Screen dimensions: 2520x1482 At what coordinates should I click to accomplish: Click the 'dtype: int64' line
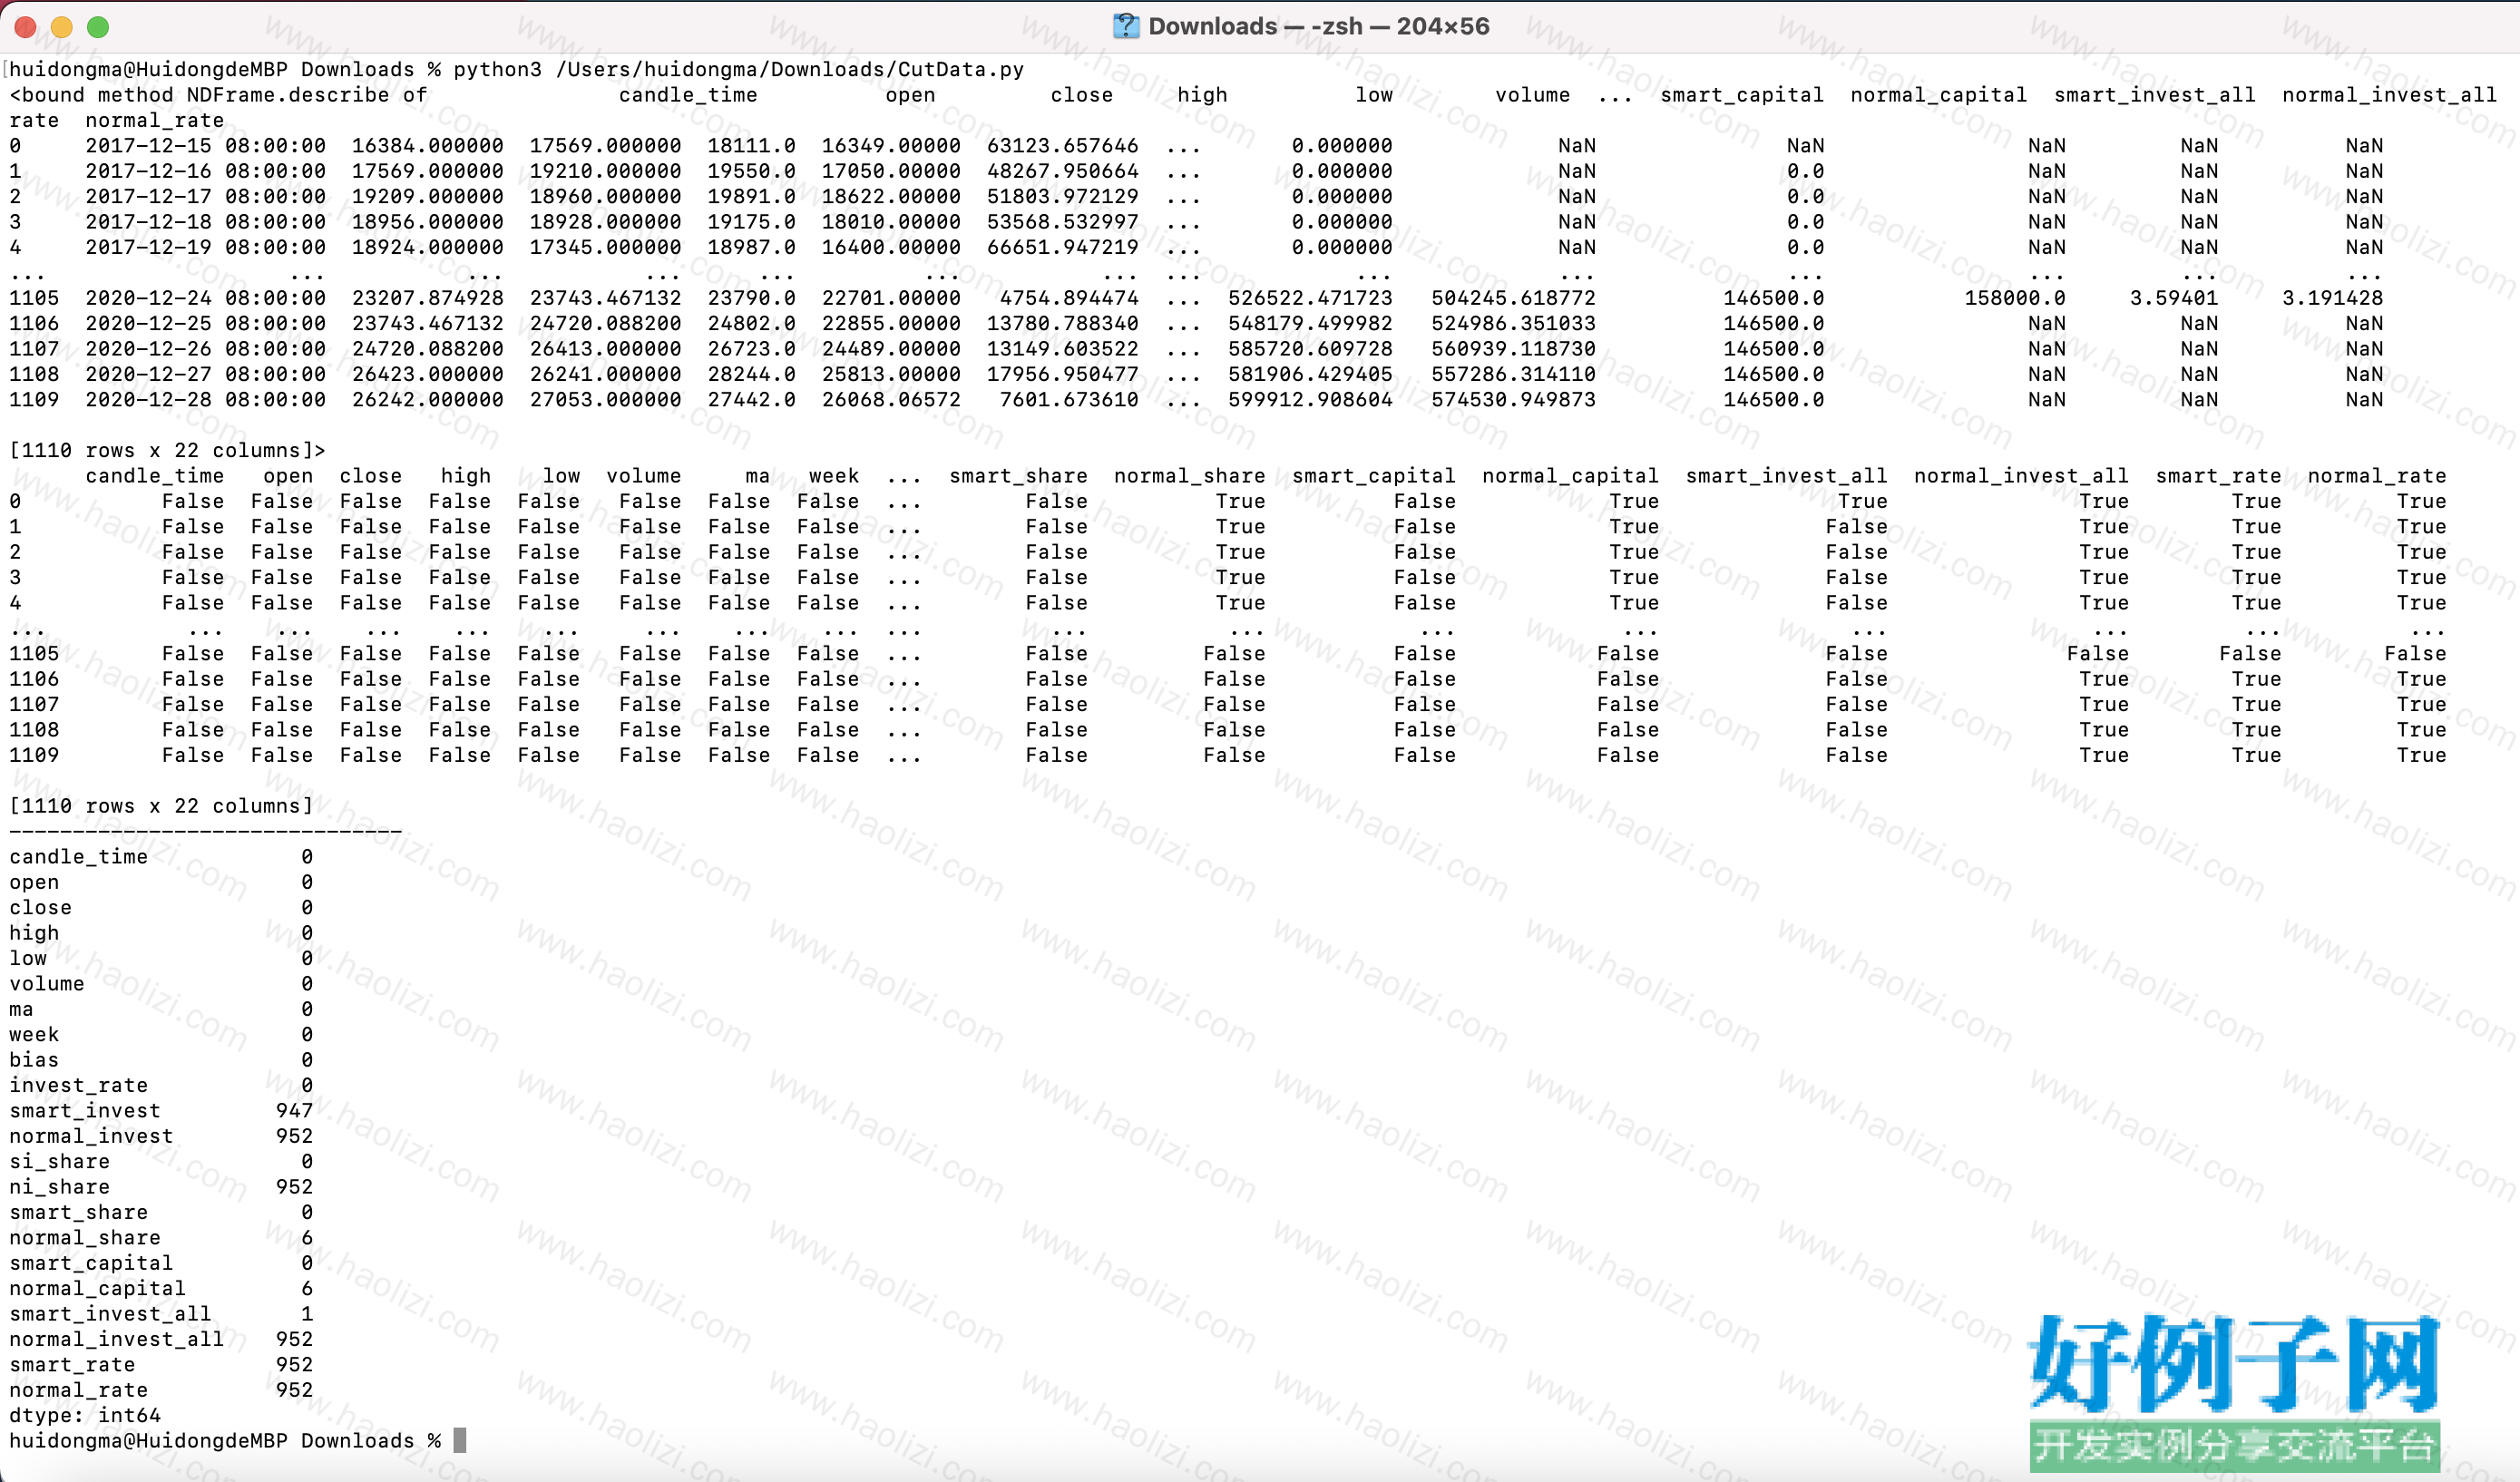(x=85, y=1416)
